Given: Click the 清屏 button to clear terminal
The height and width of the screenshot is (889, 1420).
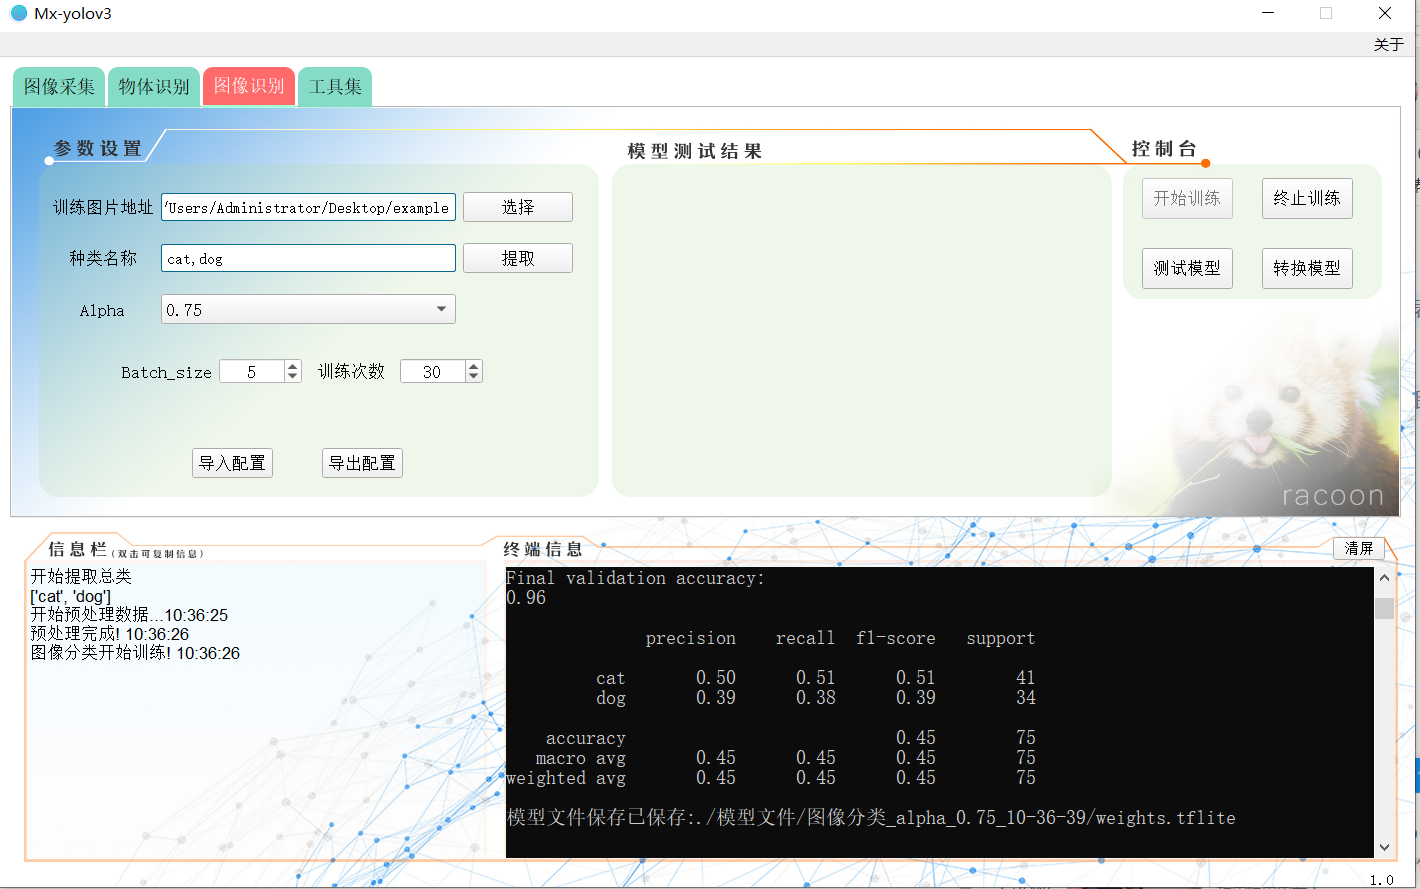Looking at the screenshot, I should click(x=1359, y=548).
